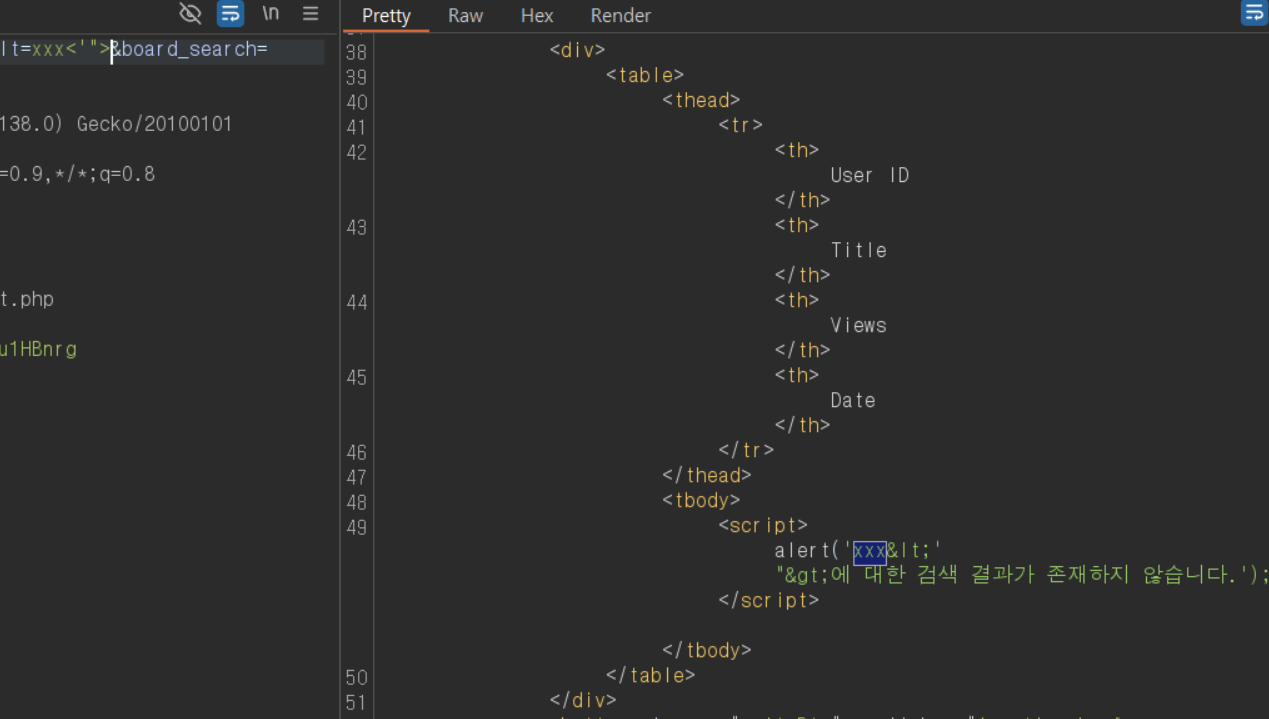Click the opening <thead> tag
1269x719 pixels.
pos(701,100)
